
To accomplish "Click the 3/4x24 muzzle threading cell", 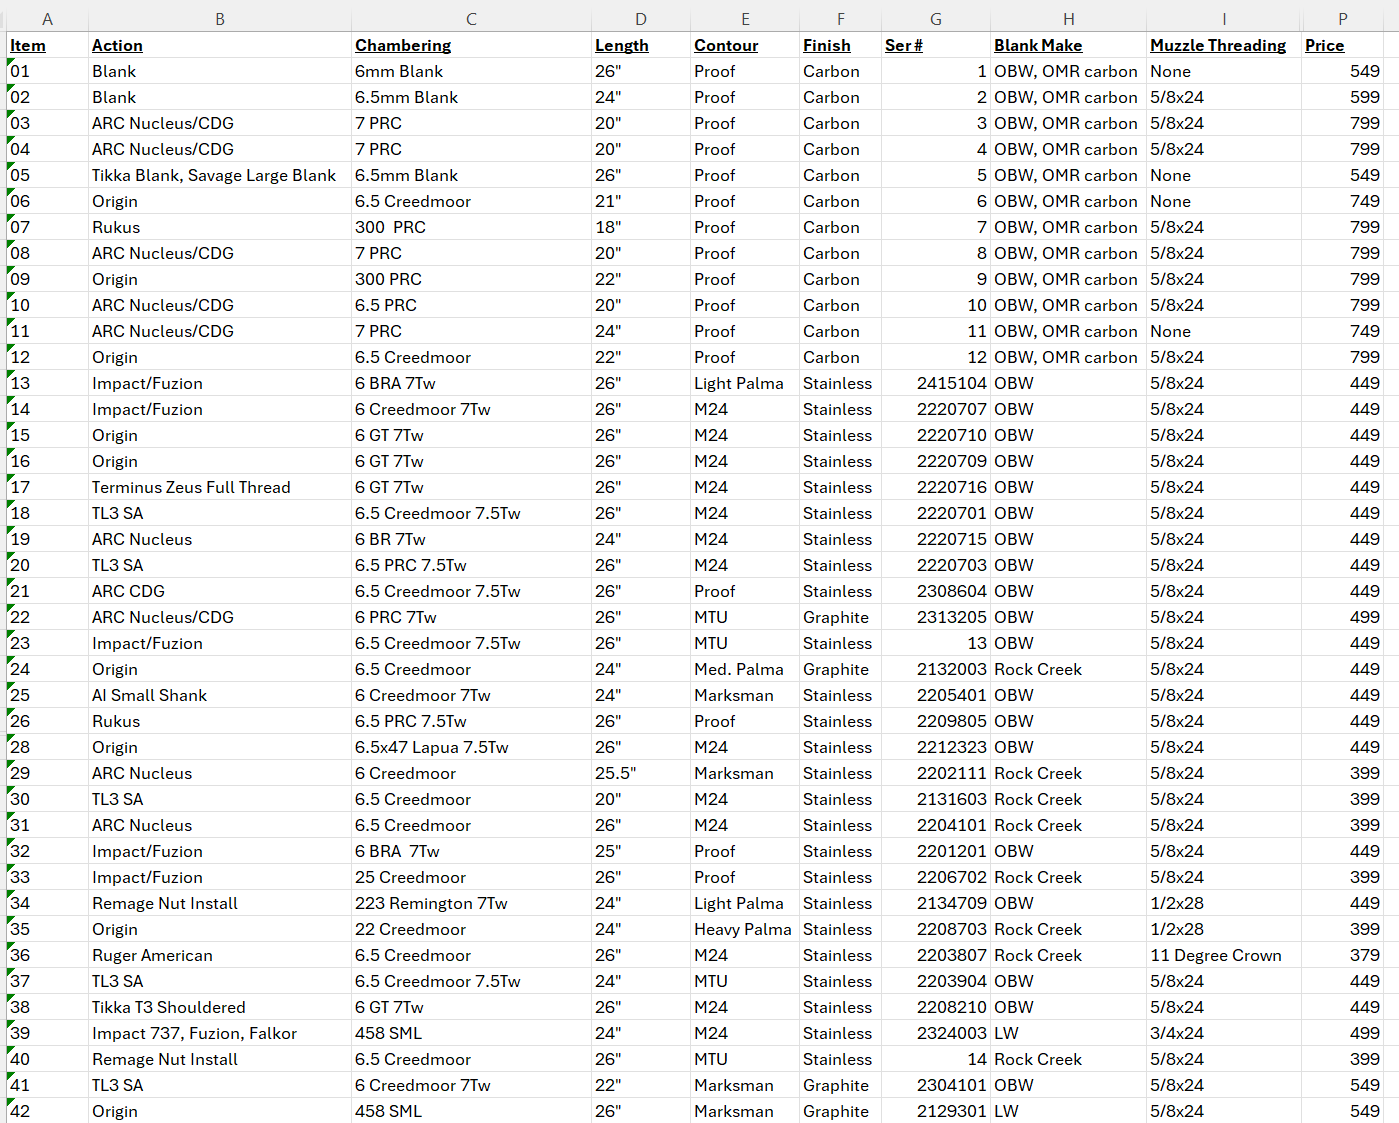I will tap(1224, 1033).
